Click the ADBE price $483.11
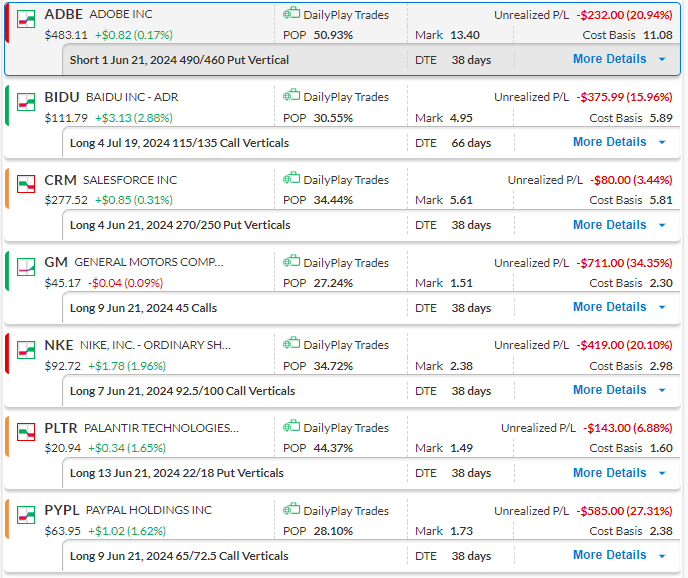Screen dimensions: 688x578 (x=66, y=35)
